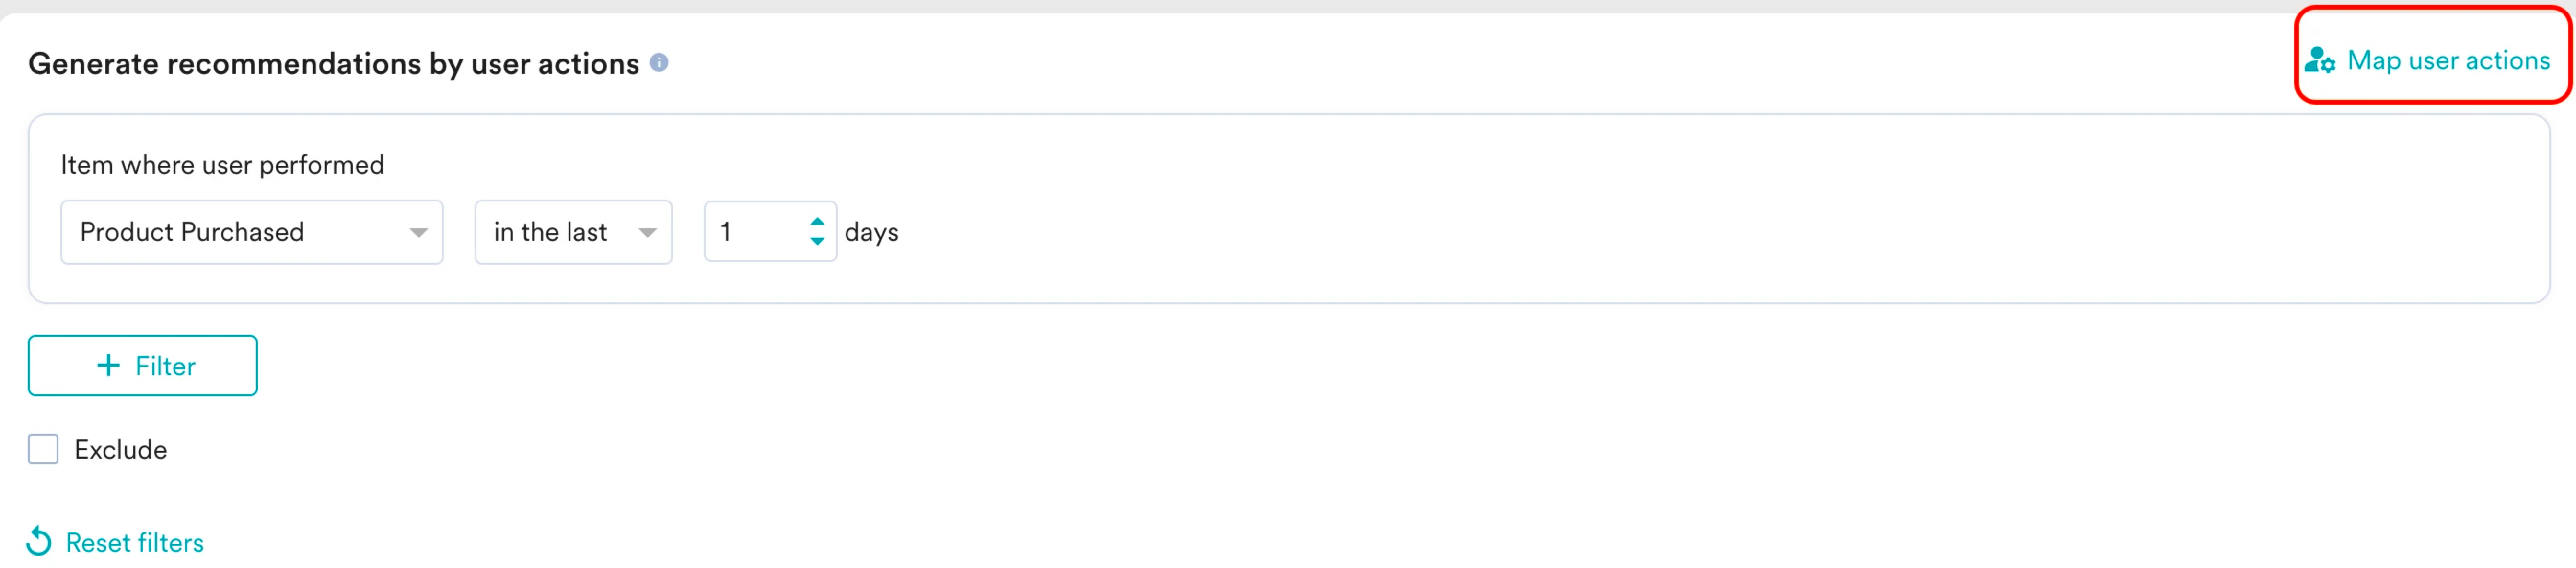Click the plus icon on Filter button
Viewport: 2576px width, 568px height.
point(108,365)
